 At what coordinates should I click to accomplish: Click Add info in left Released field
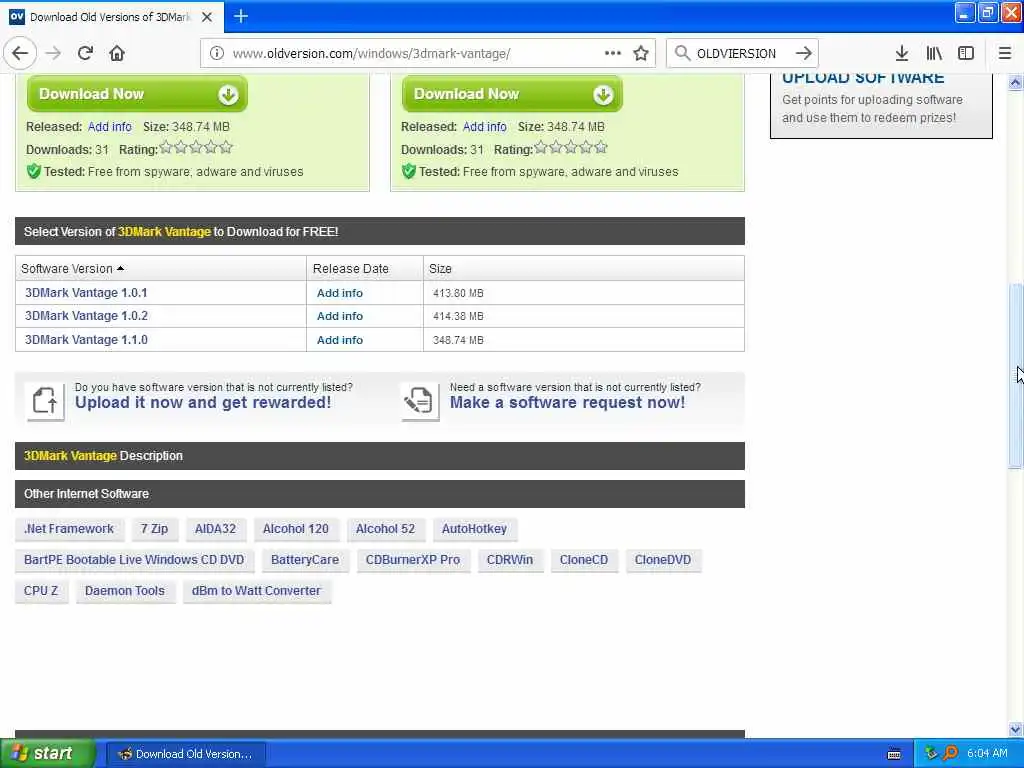(x=110, y=127)
